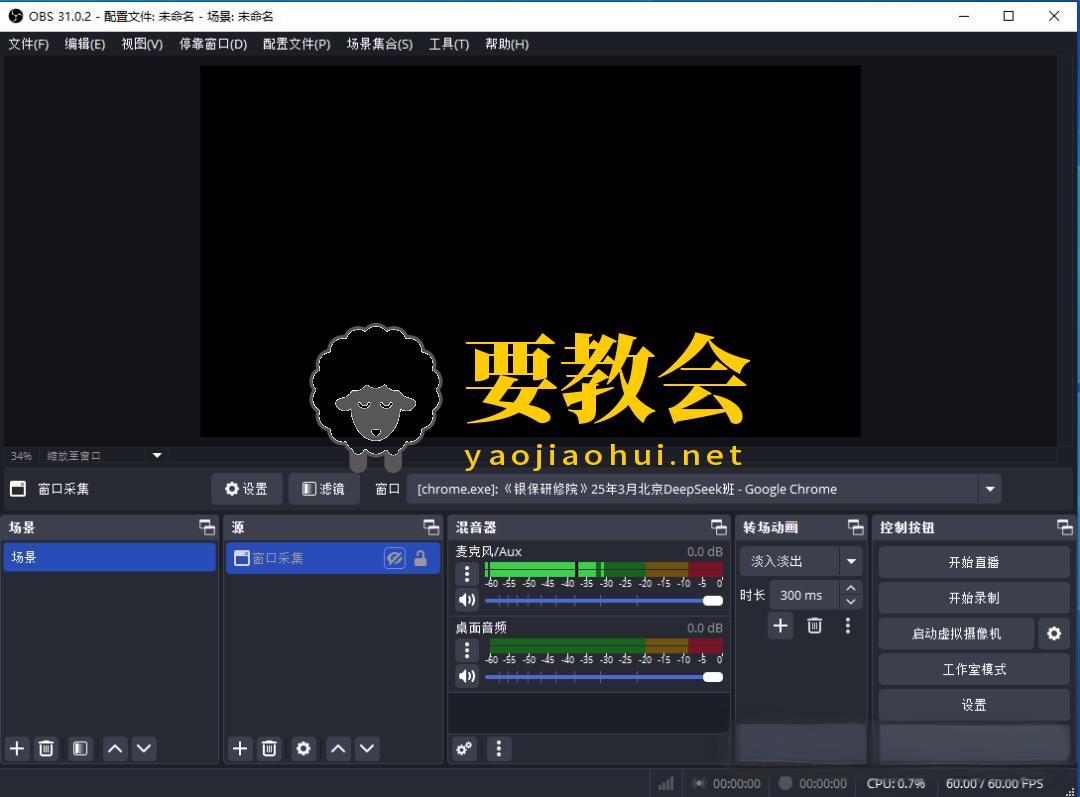Image resolution: width=1080 pixels, height=797 pixels.
Task: Mute the 麦克风/Aux audio
Action: pos(467,600)
